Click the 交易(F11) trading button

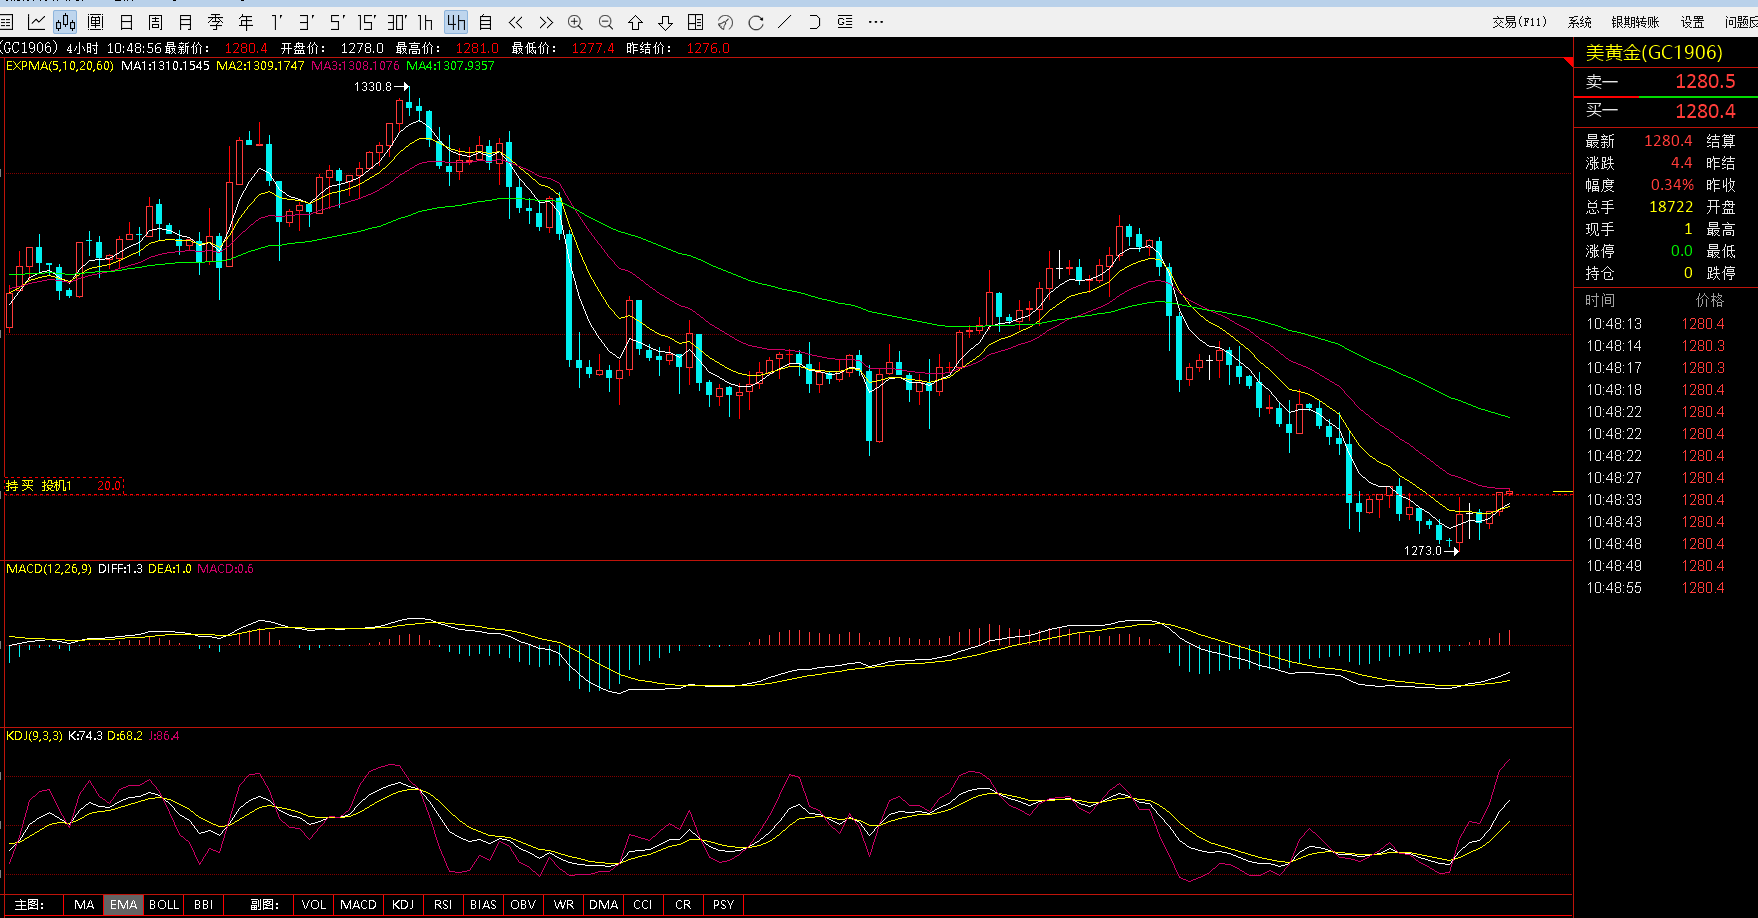(1519, 22)
